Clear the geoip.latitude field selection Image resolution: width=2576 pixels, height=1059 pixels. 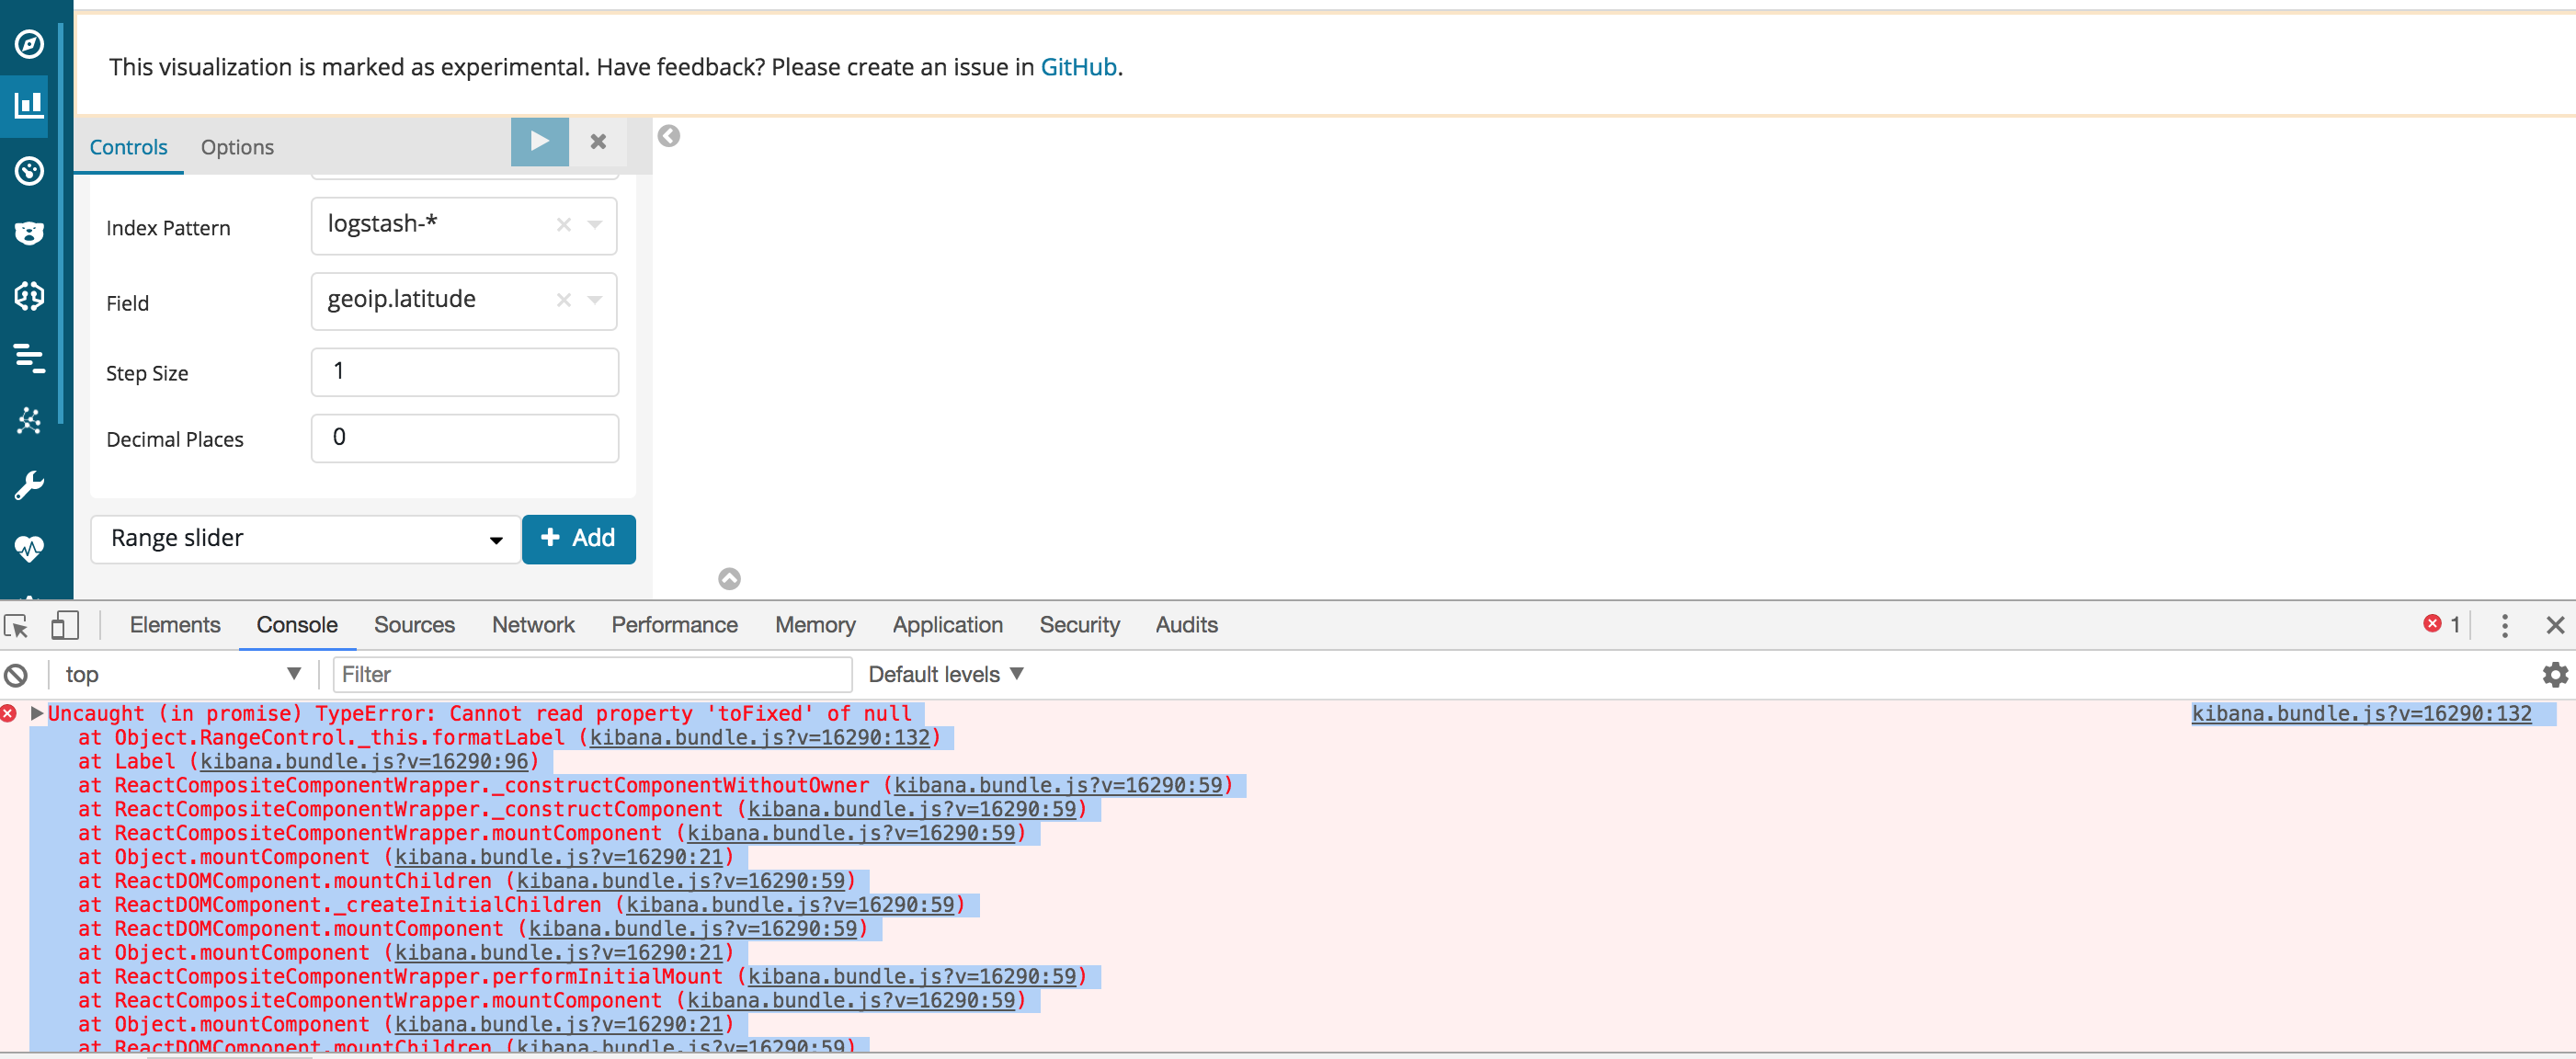point(564,300)
